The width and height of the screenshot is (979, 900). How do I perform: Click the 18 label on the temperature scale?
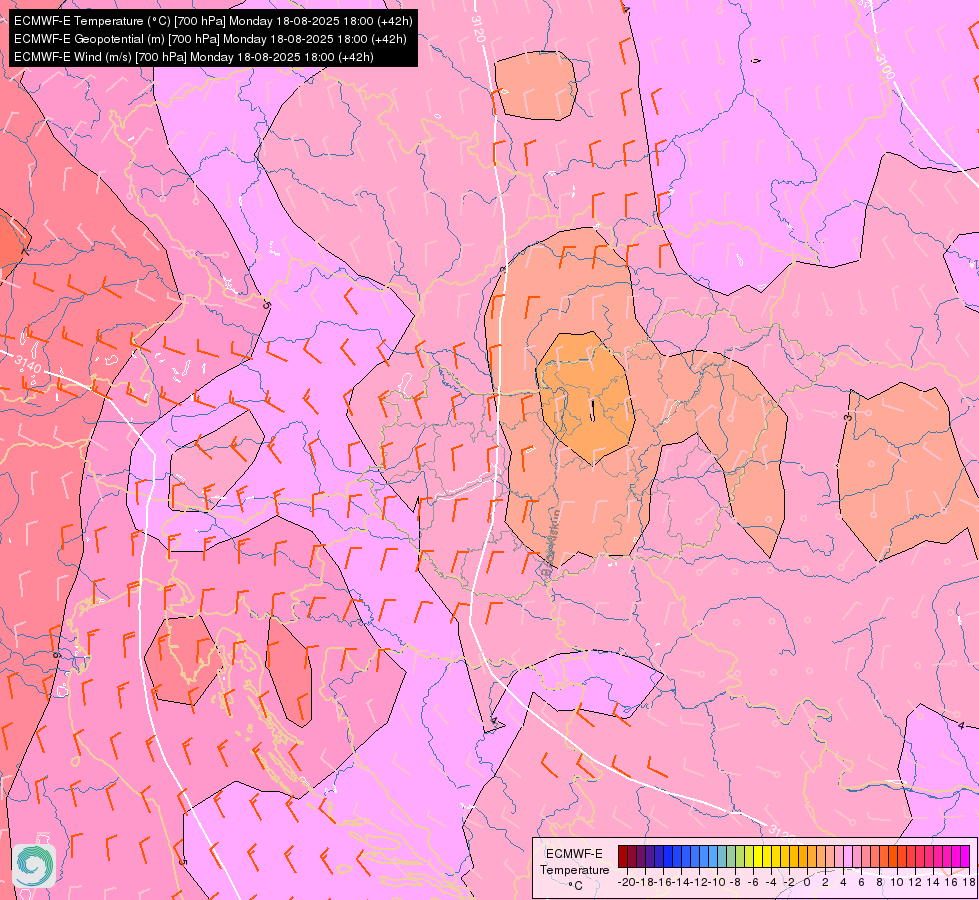tap(968, 882)
